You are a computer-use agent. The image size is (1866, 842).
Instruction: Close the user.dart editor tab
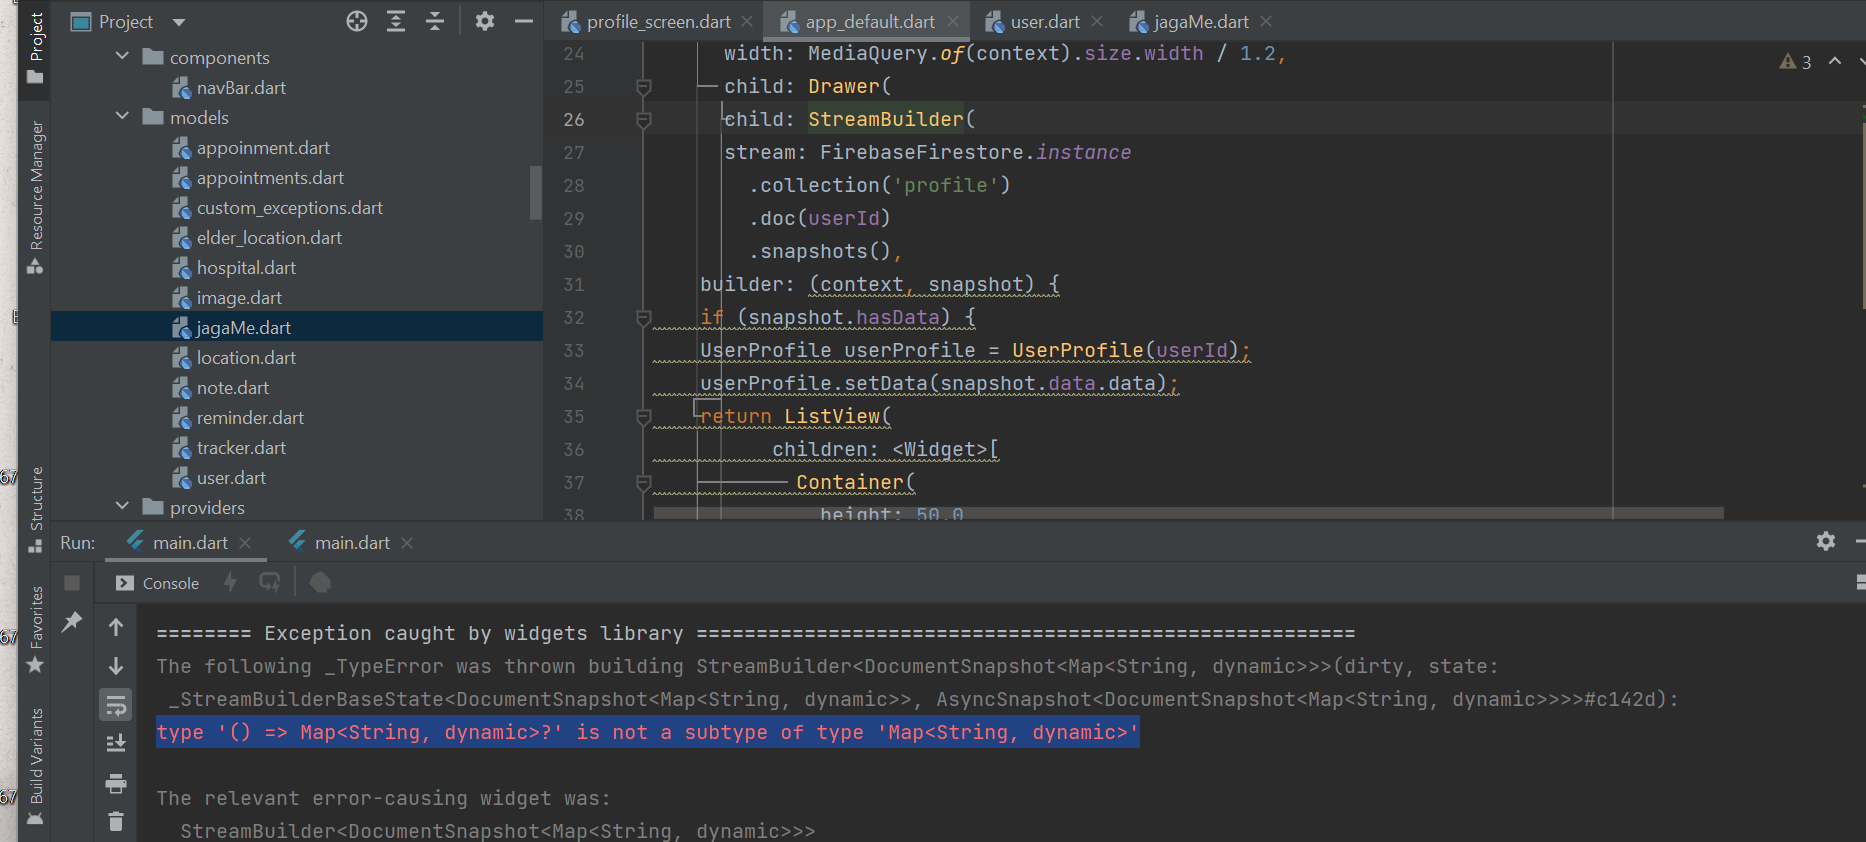pyautogui.click(x=1097, y=21)
